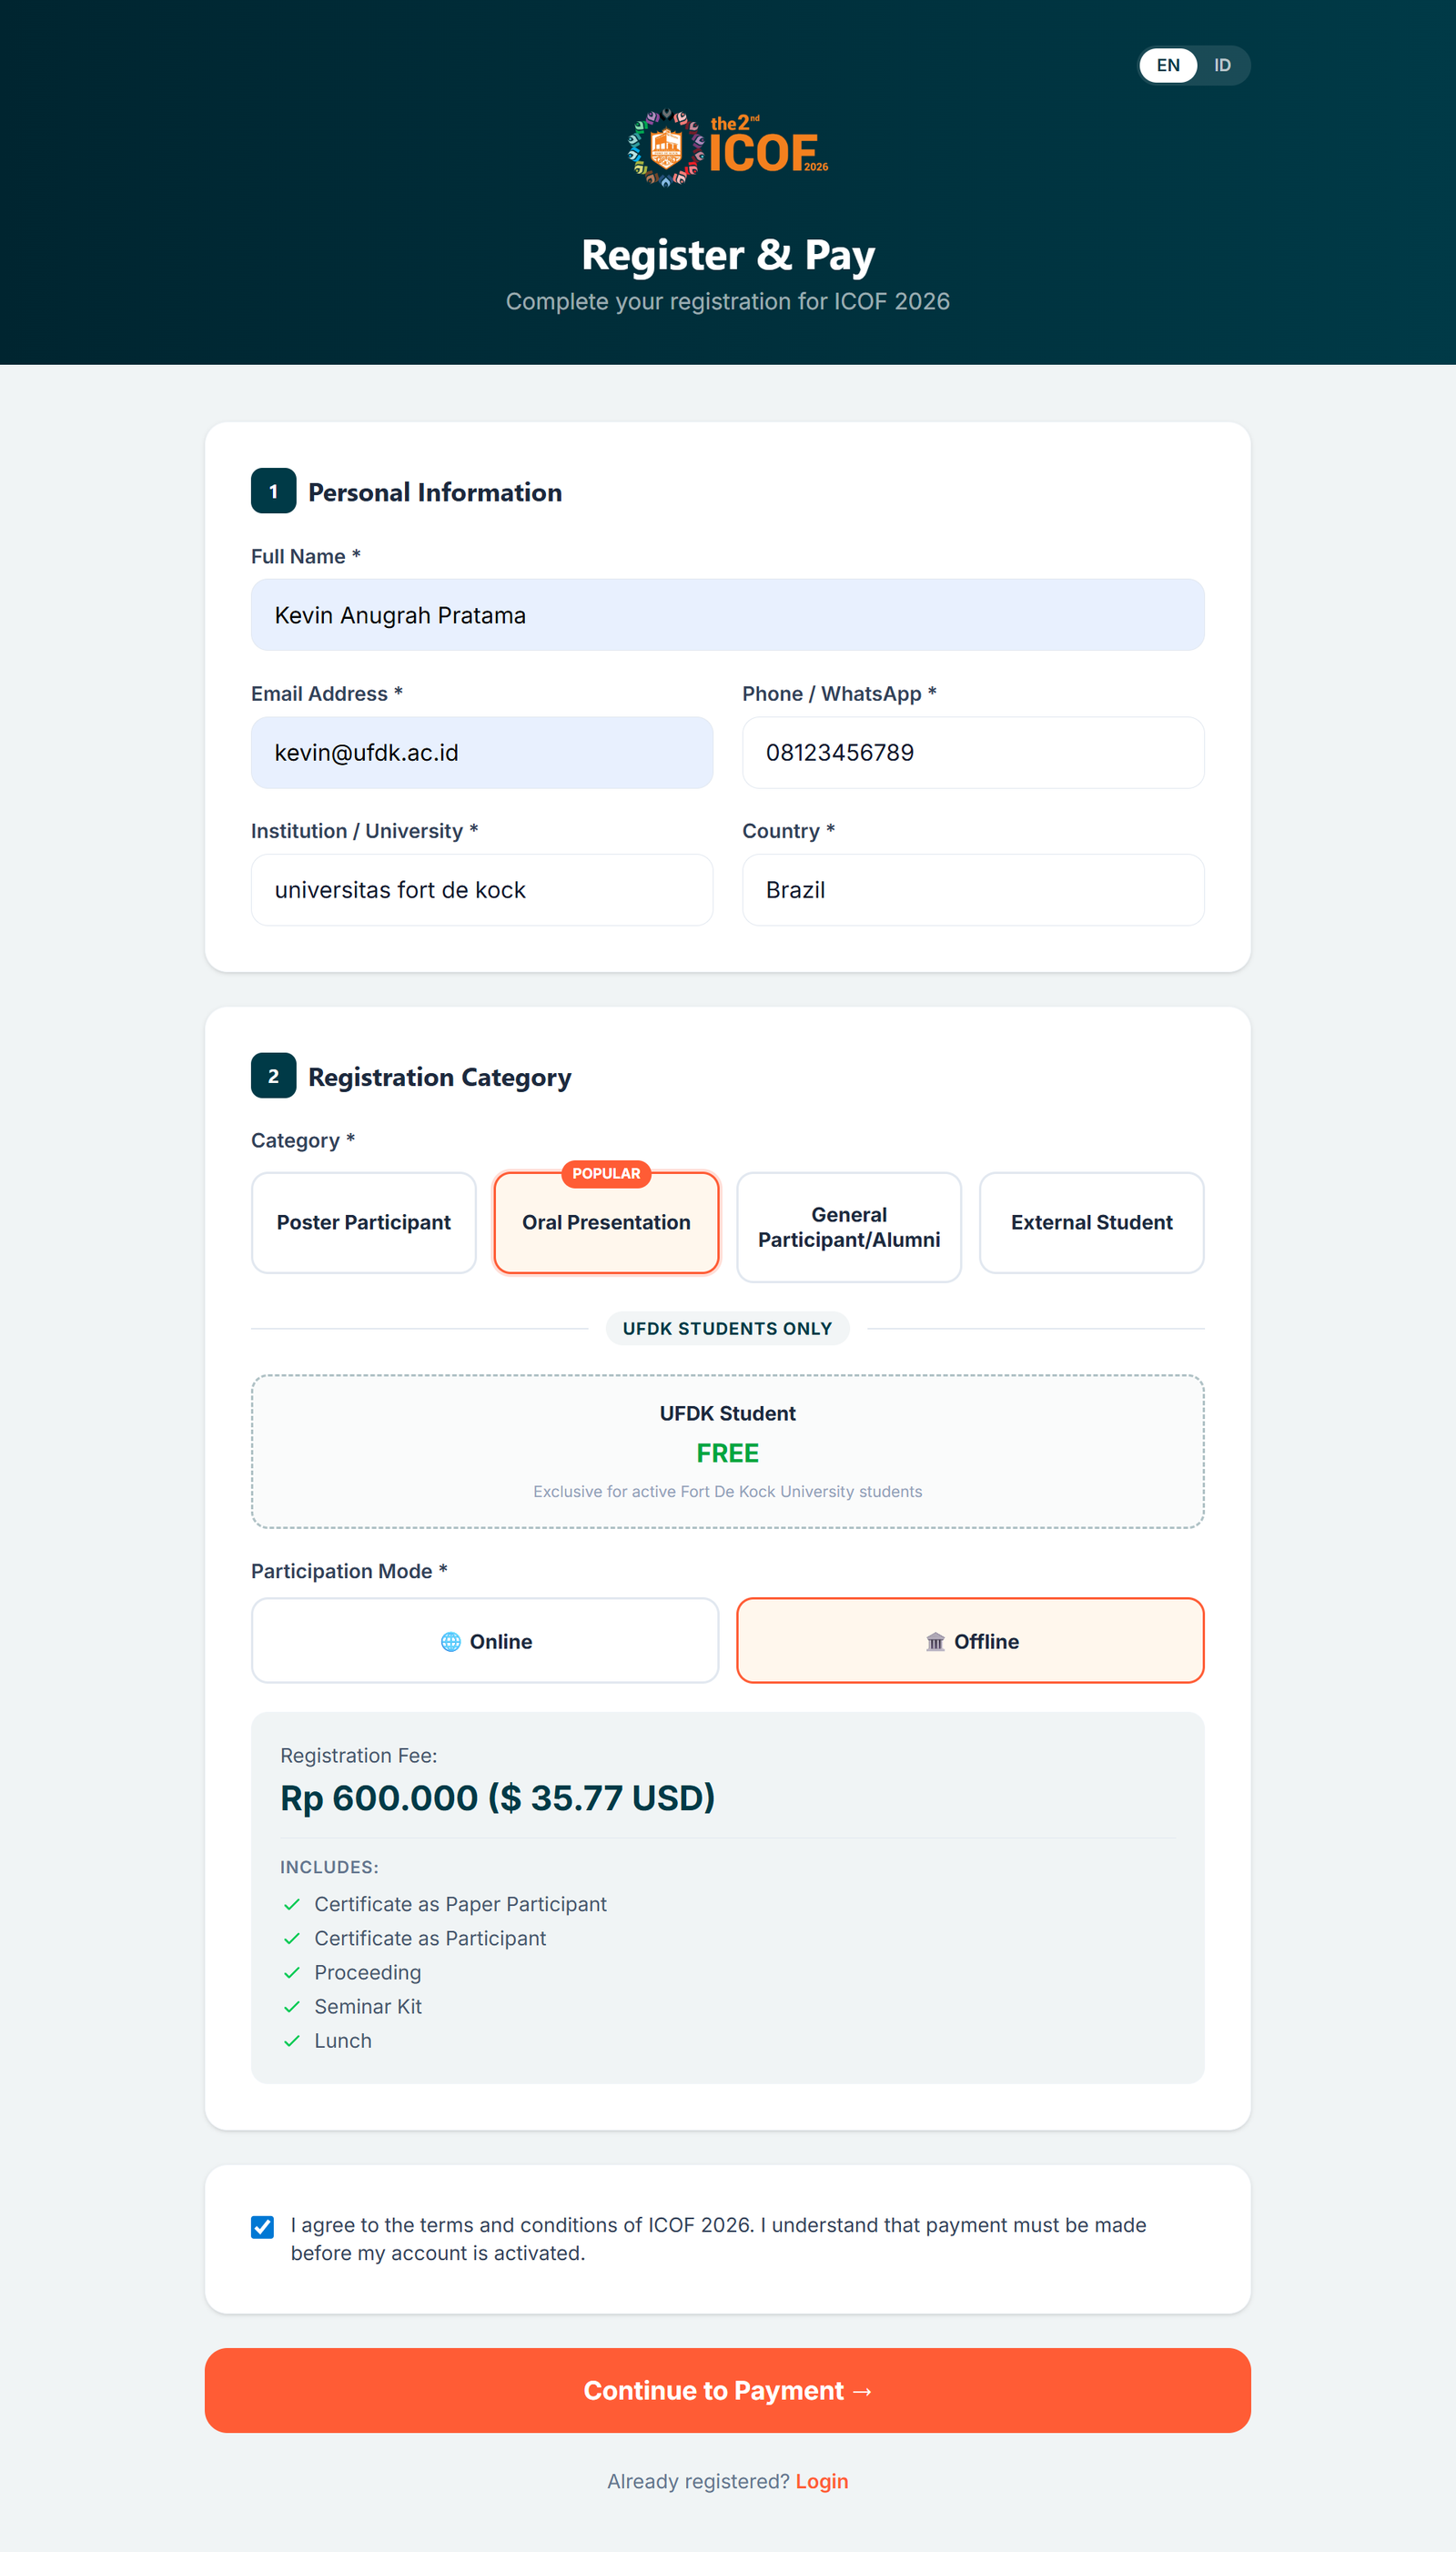Click the Phone / WhatsApp field
This screenshot has height=2552, width=1456.
point(971,752)
